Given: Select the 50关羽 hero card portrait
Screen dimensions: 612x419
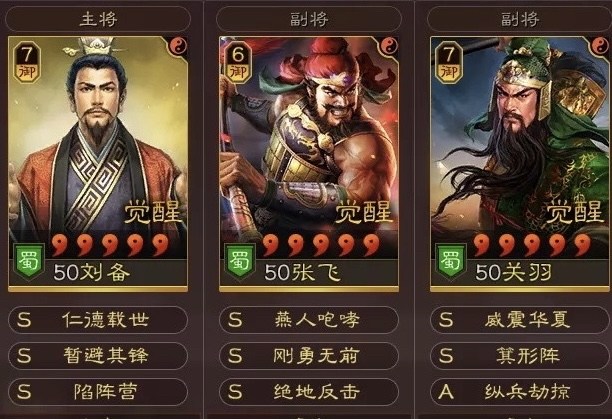Looking at the screenshot, I should pyautogui.click(x=520, y=164).
